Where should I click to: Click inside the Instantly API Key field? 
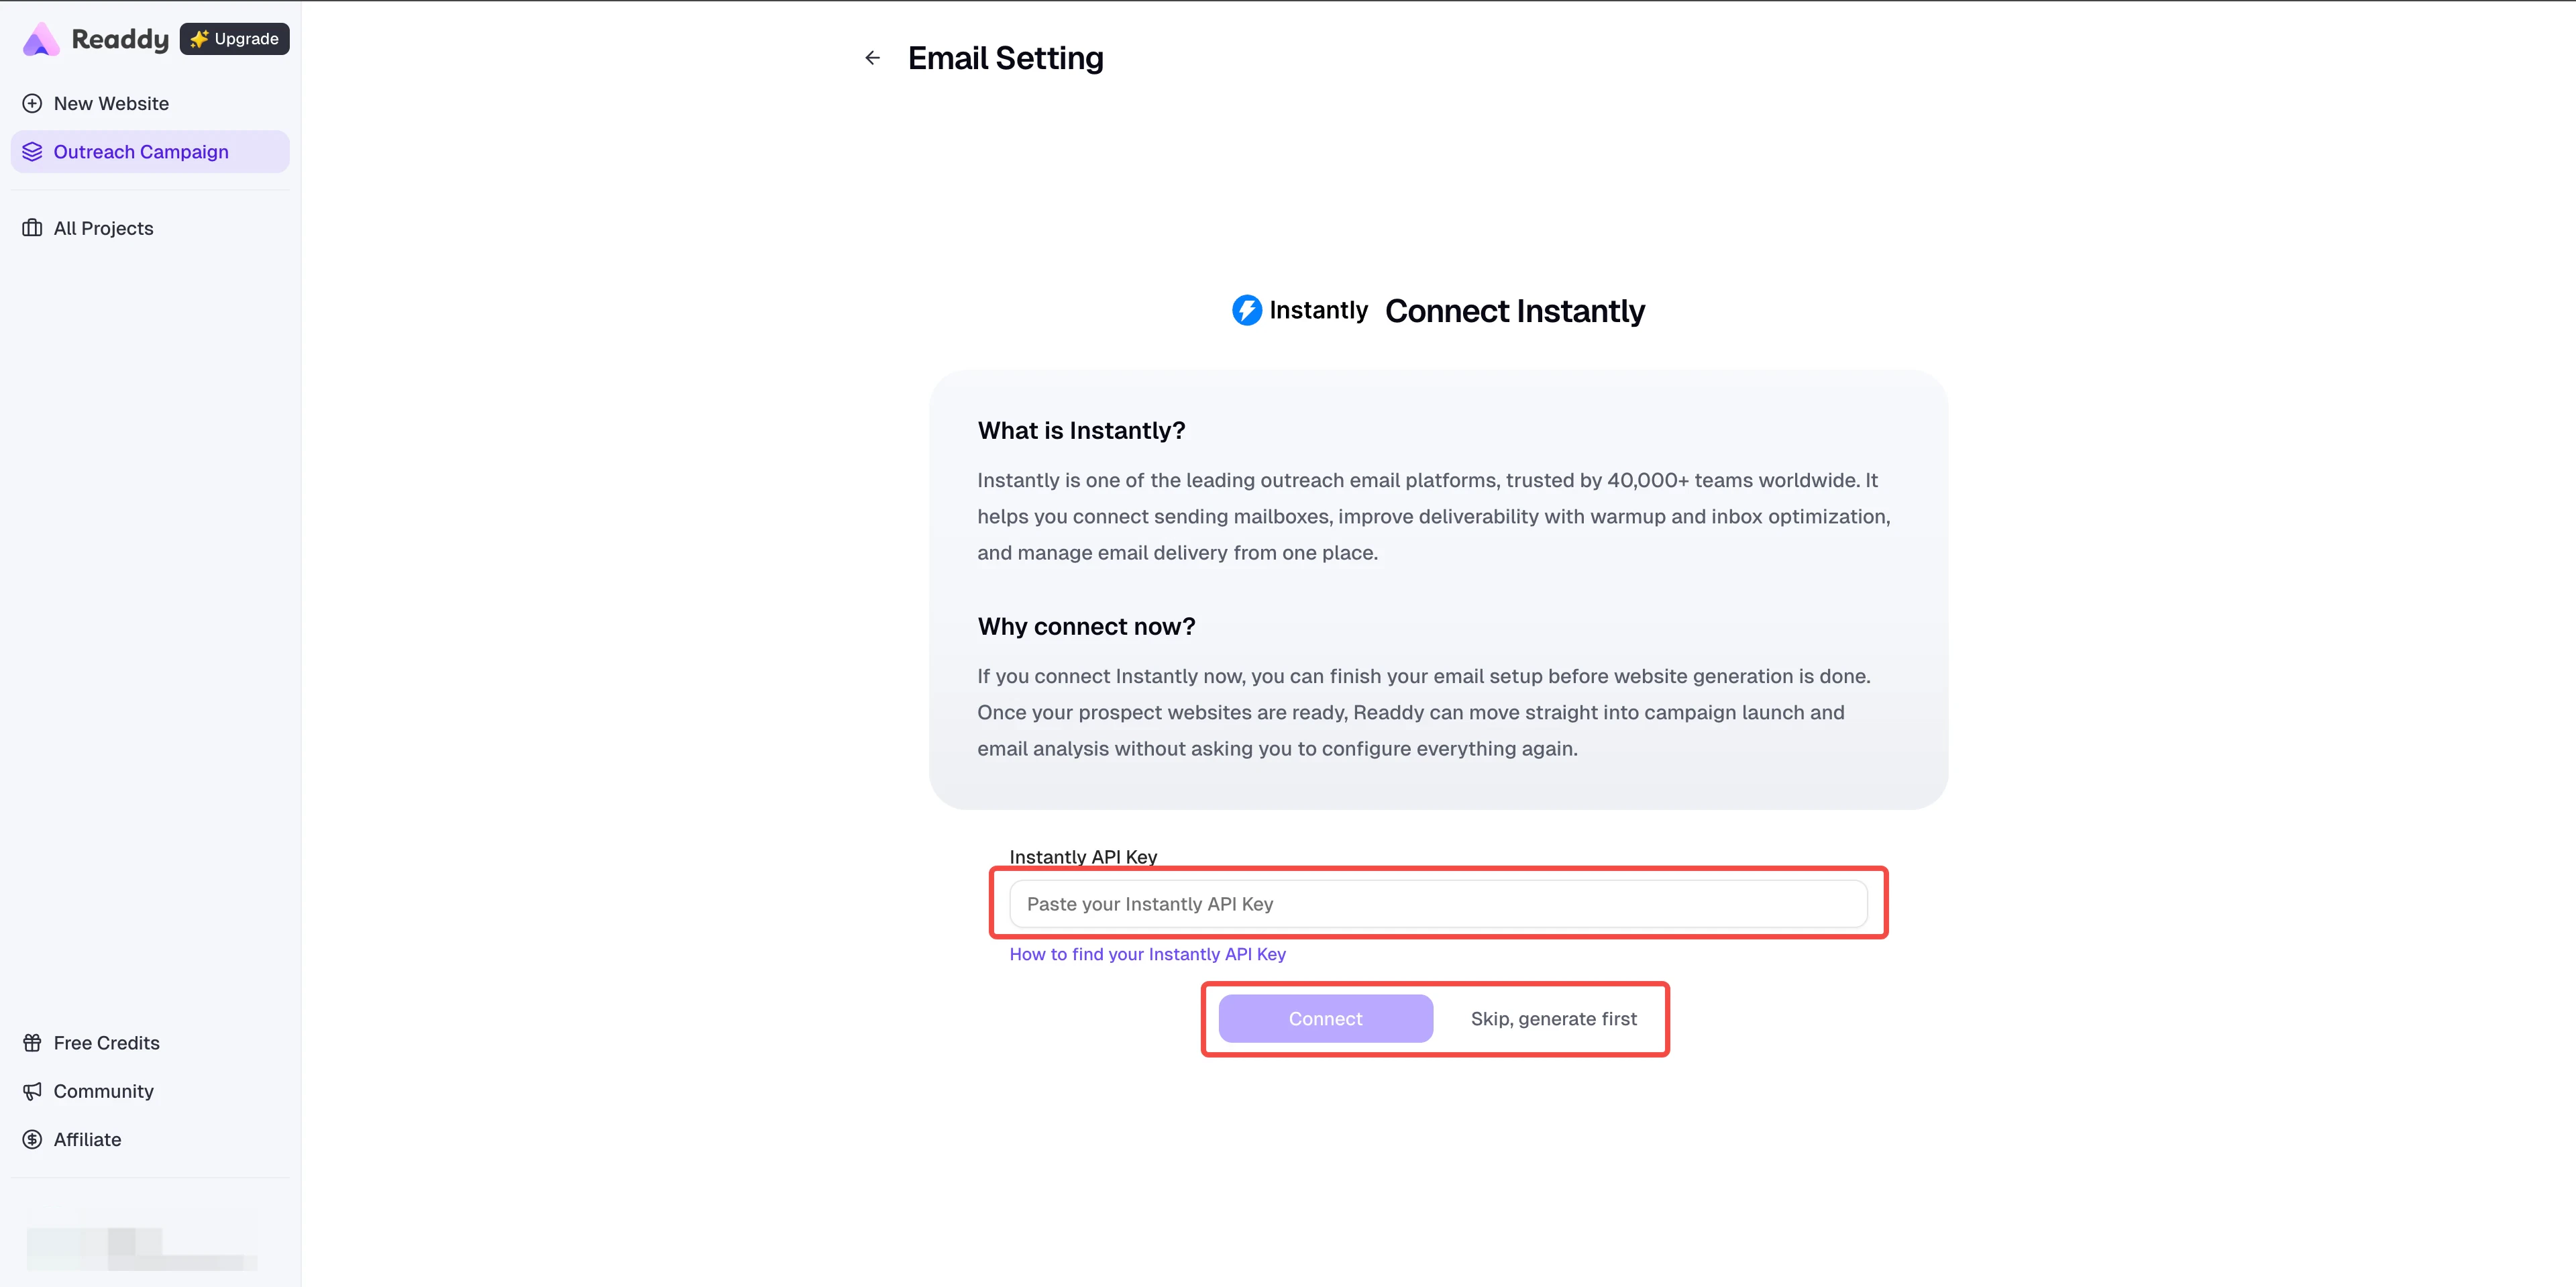tap(1437, 903)
